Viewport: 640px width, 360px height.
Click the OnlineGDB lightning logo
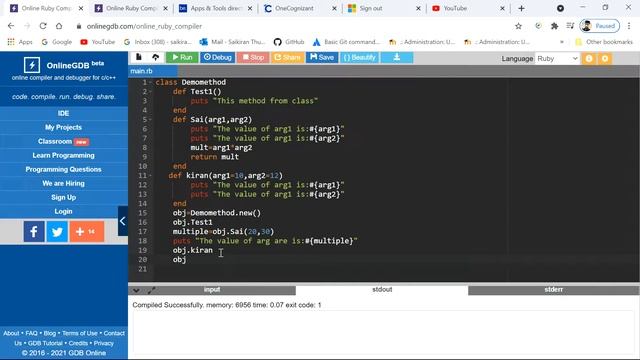tap(32, 65)
